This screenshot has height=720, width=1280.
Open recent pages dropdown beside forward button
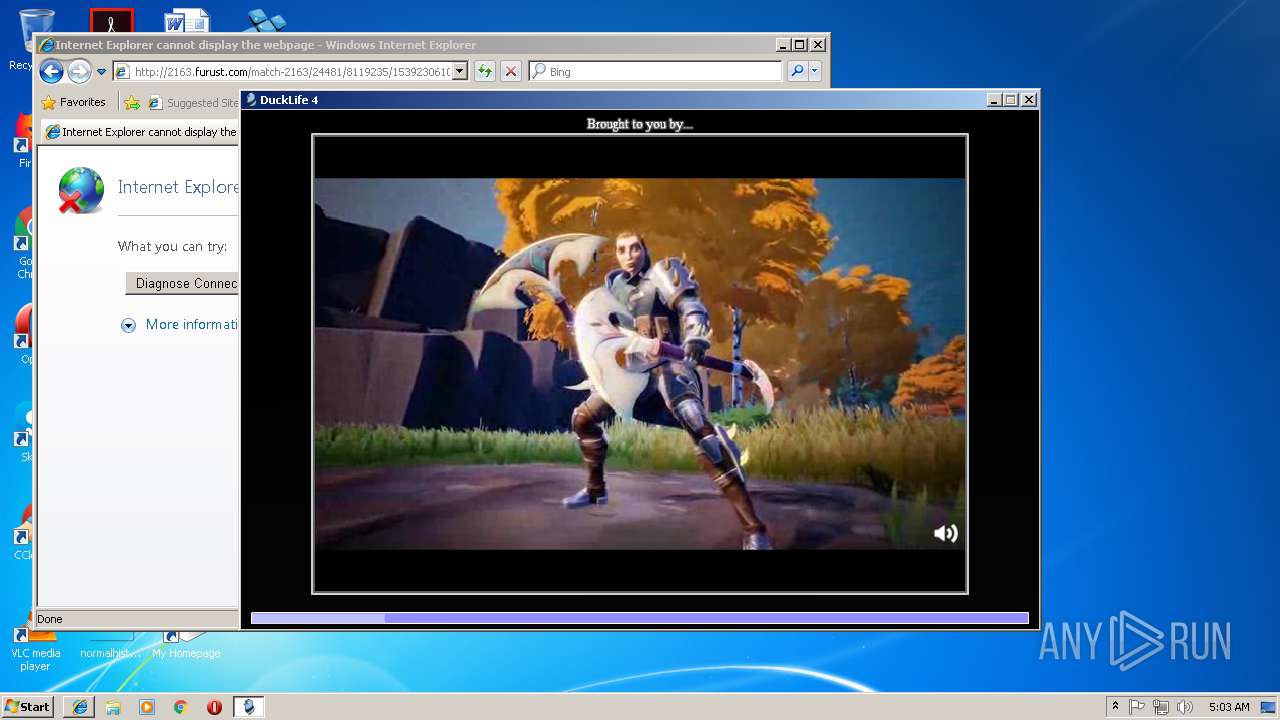[101, 72]
